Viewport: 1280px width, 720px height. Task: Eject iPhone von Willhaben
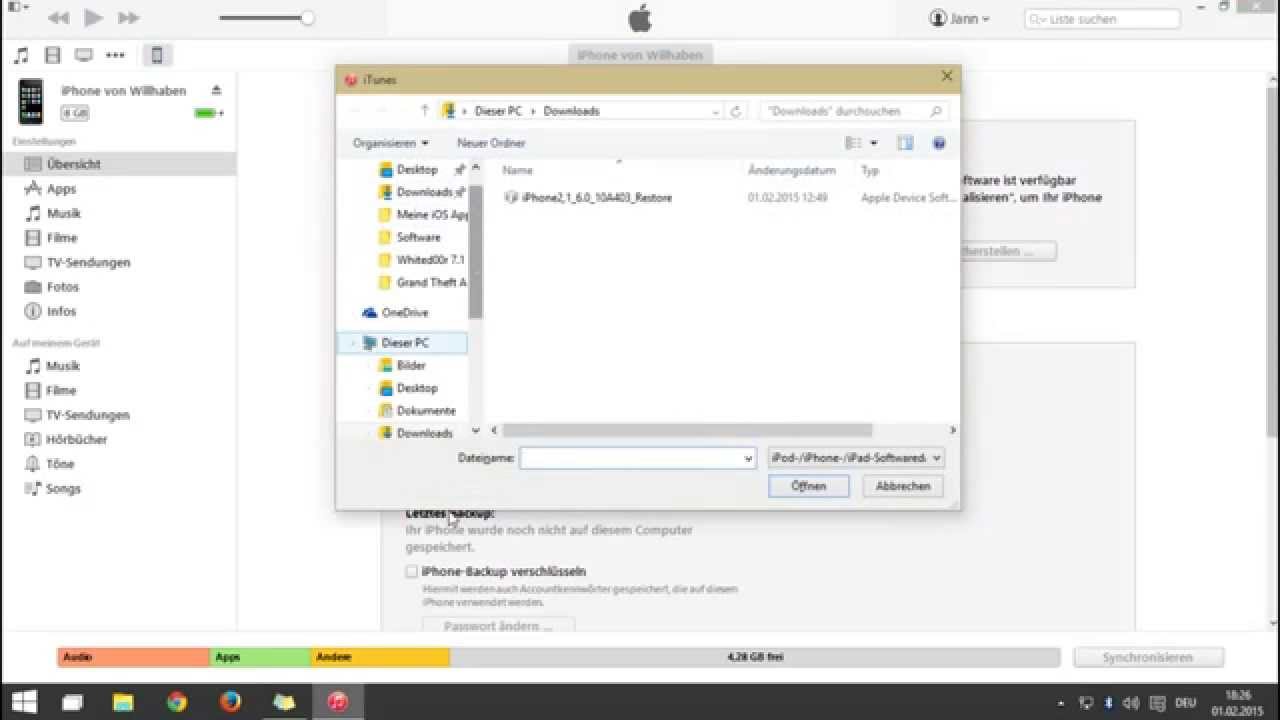(216, 91)
